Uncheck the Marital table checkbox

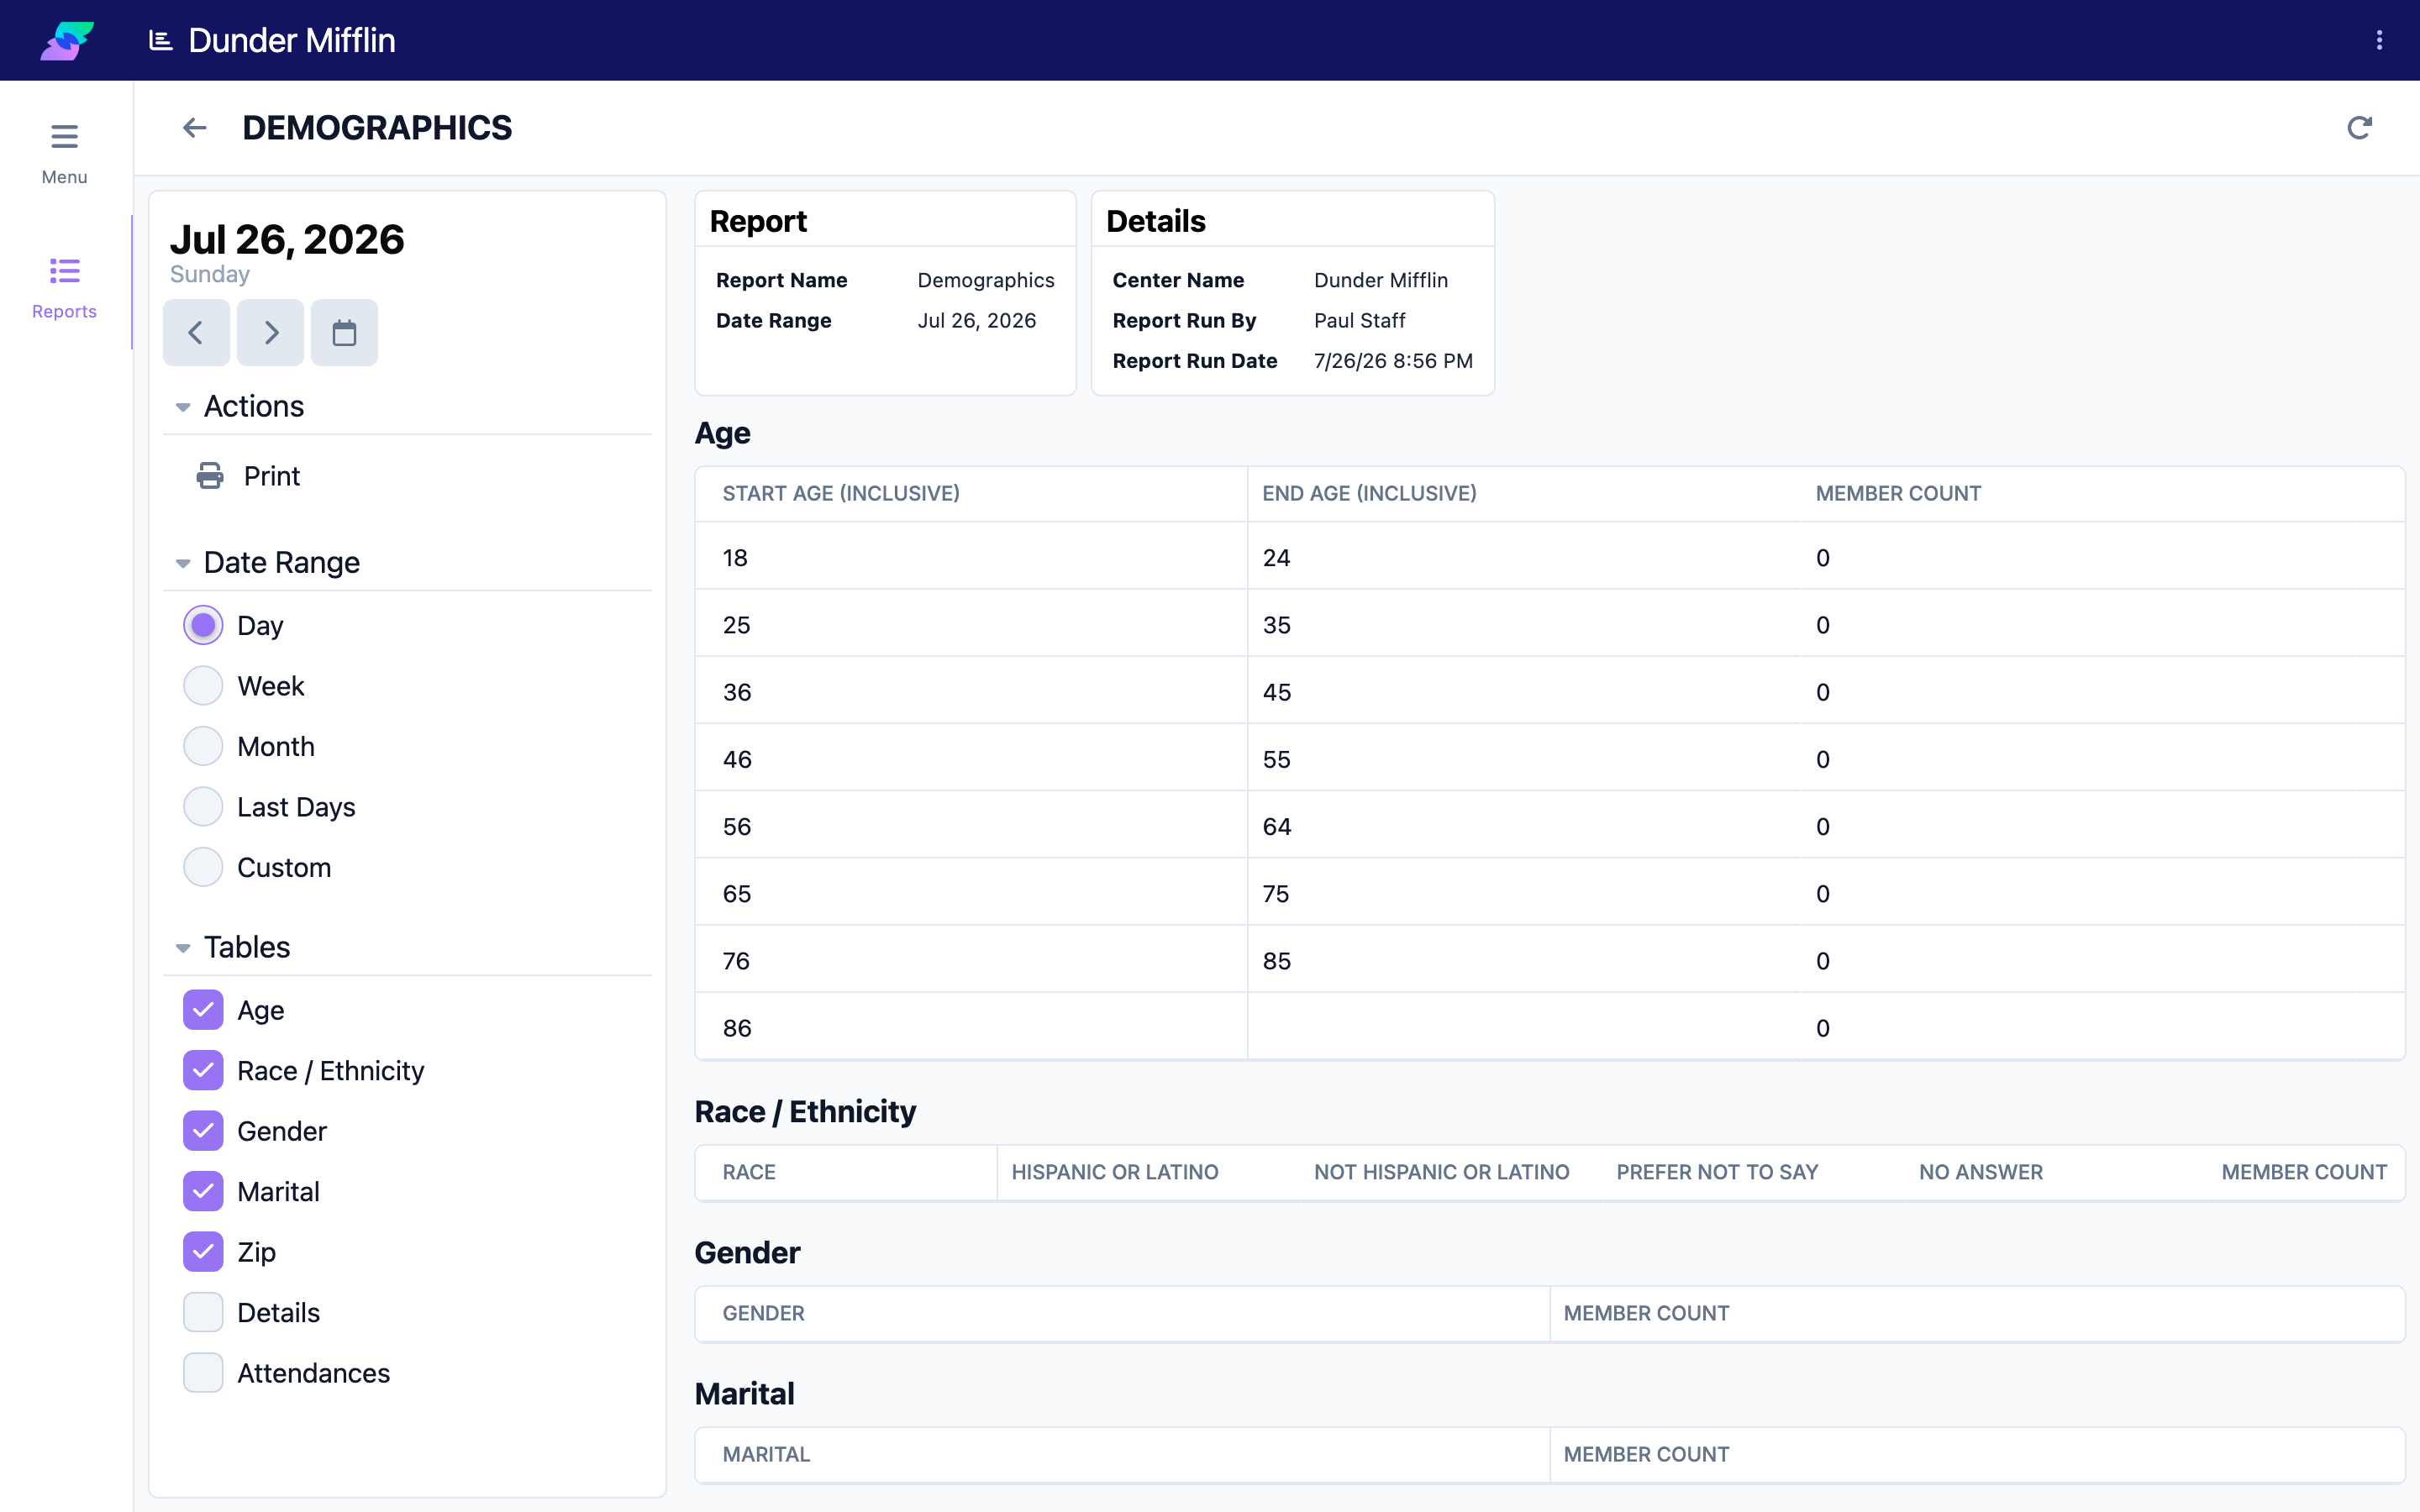(x=203, y=1191)
